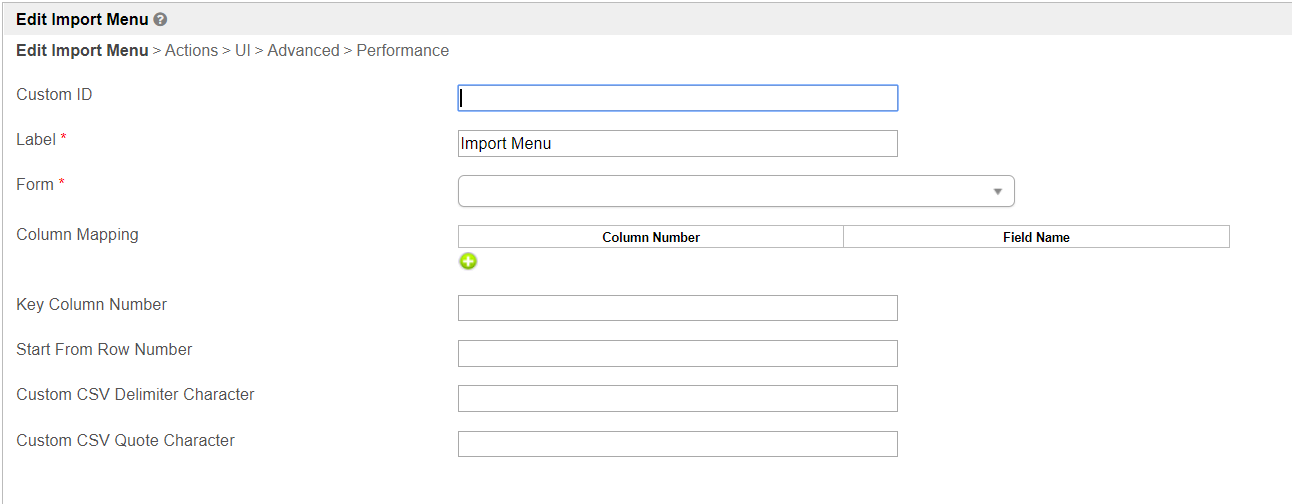Focus the Custom ID text field

(677, 98)
